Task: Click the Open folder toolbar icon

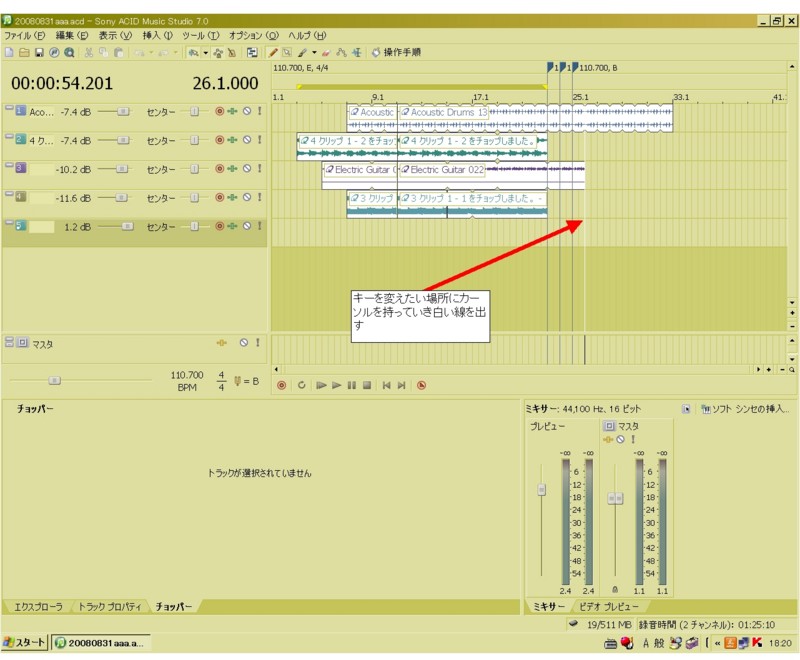Action: pos(24,53)
